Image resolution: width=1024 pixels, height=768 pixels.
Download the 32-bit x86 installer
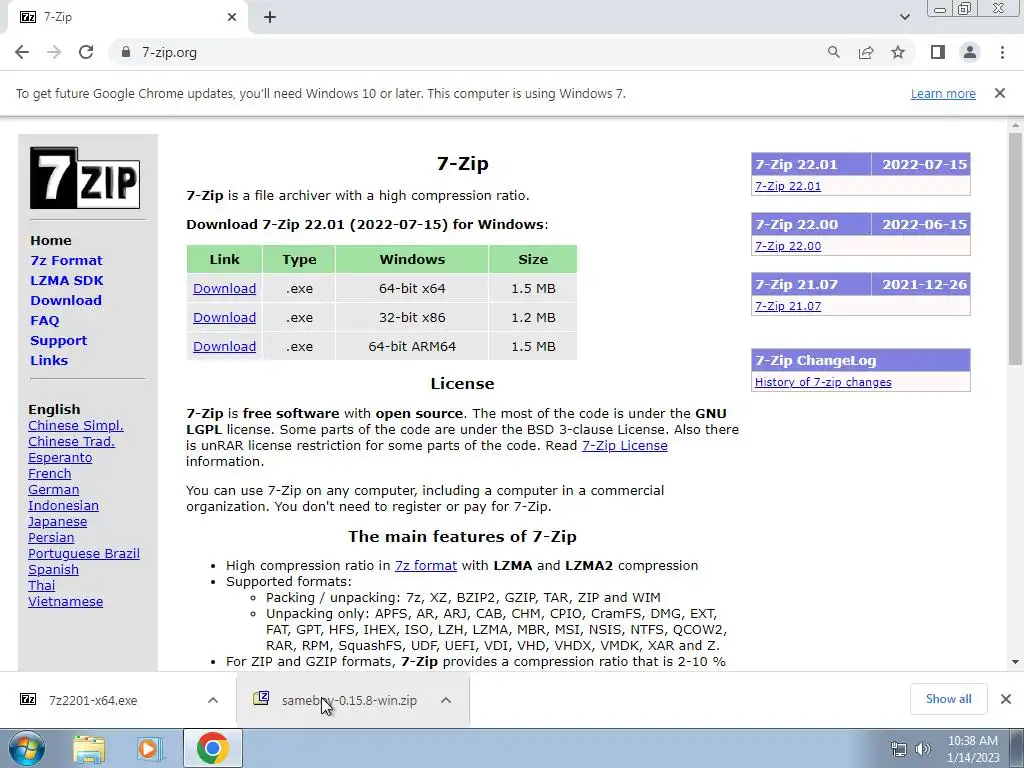pos(224,317)
